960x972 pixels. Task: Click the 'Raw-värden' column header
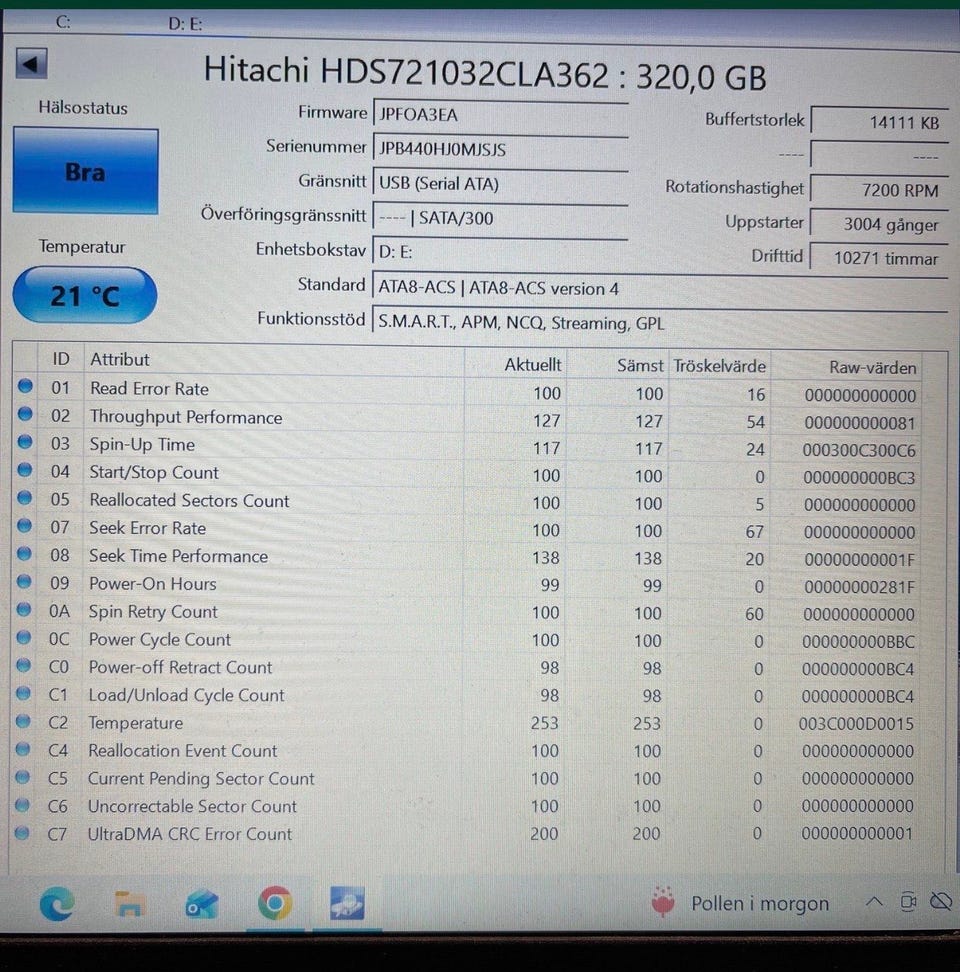pos(872,367)
